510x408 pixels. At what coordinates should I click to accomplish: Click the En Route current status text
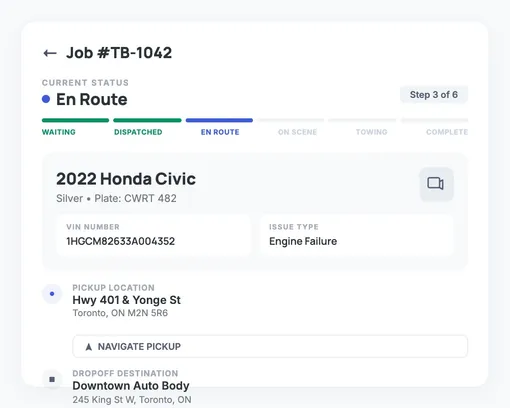92,99
